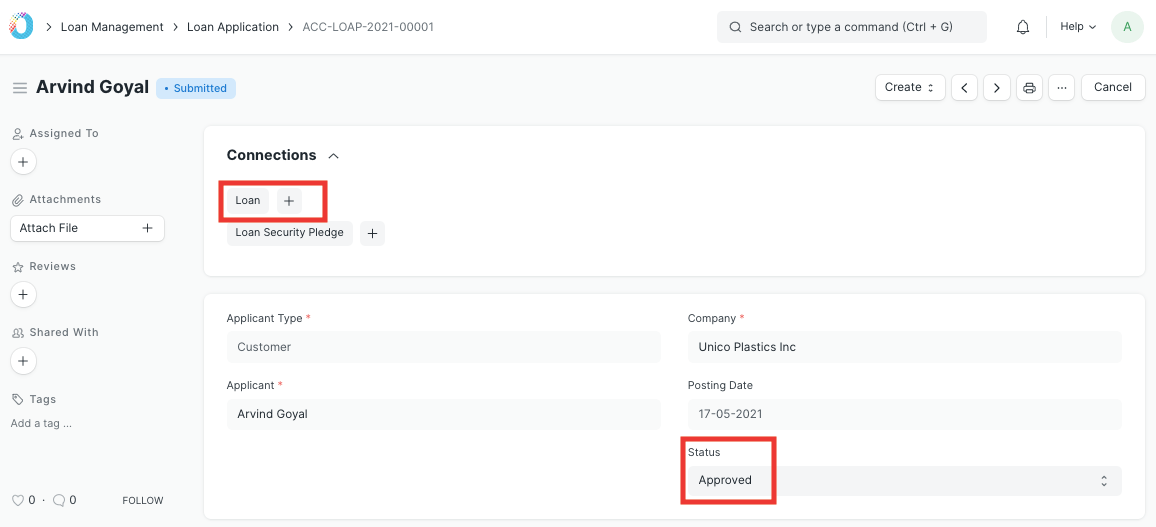Viewport: 1156px width, 527px height.
Task: Add an assignee under Assigned To
Action: [23, 161]
